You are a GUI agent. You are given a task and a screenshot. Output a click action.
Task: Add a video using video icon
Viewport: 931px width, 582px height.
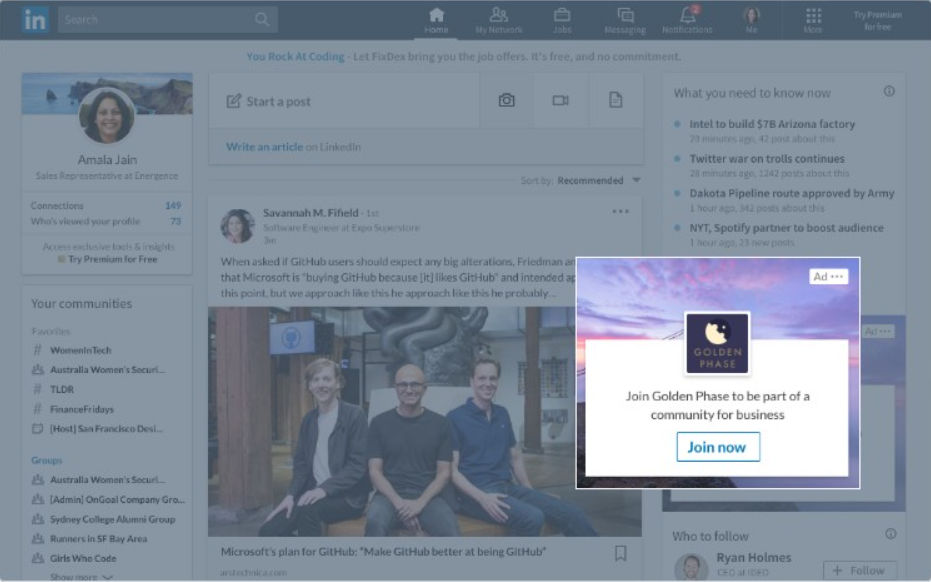pos(560,100)
